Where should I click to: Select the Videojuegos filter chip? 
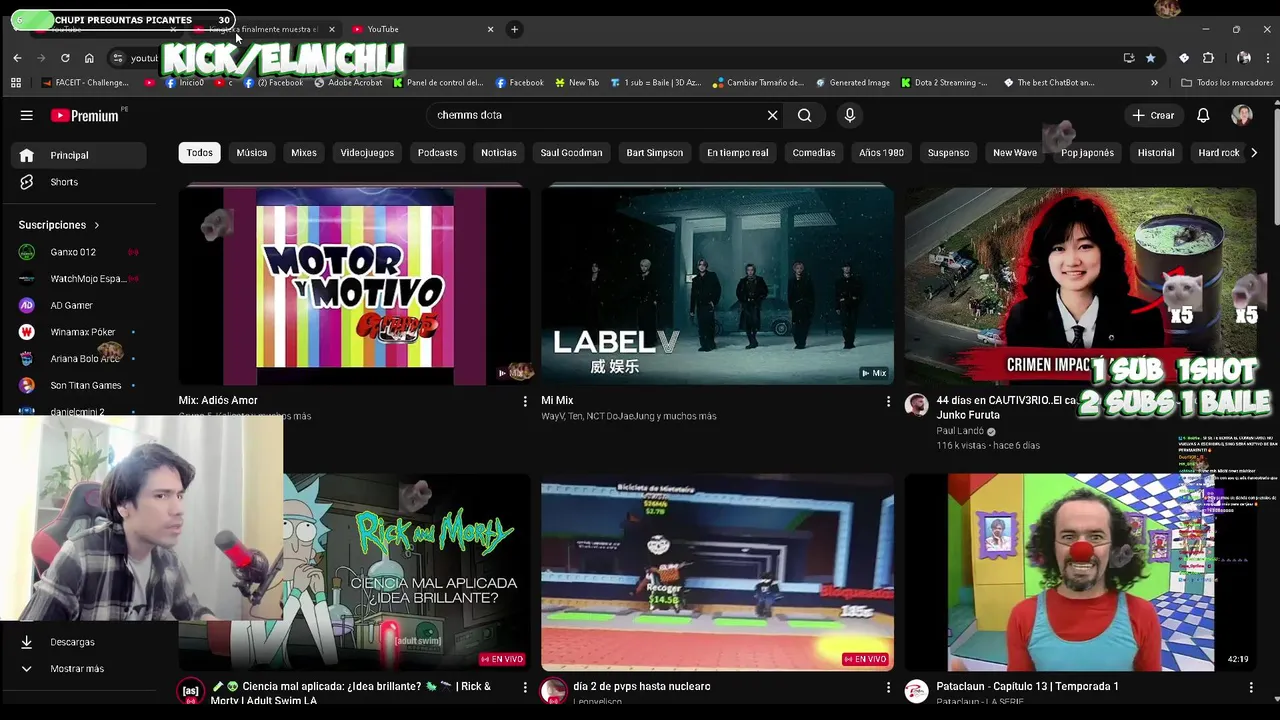click(367, 153)
